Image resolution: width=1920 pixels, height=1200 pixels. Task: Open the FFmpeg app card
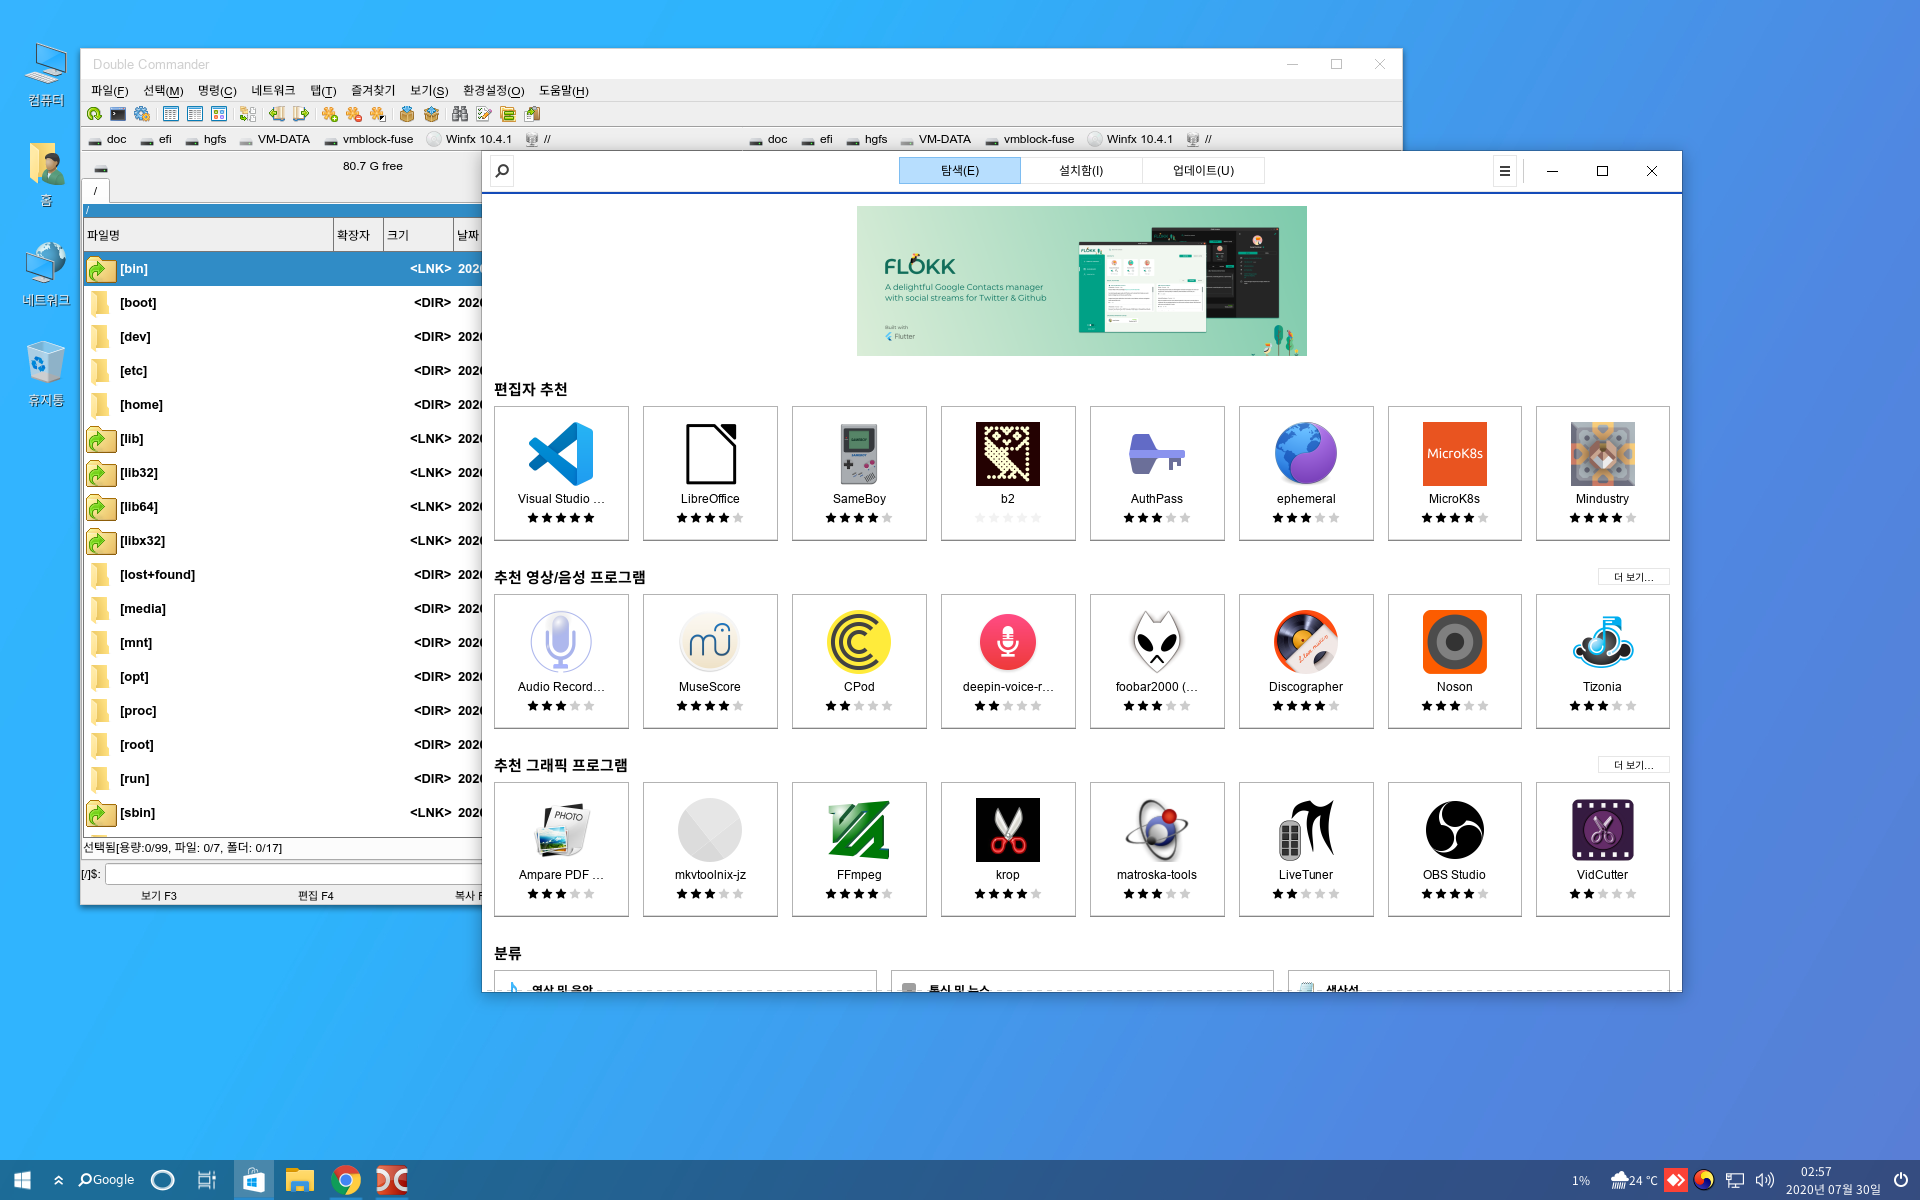(x=859, y=849)
